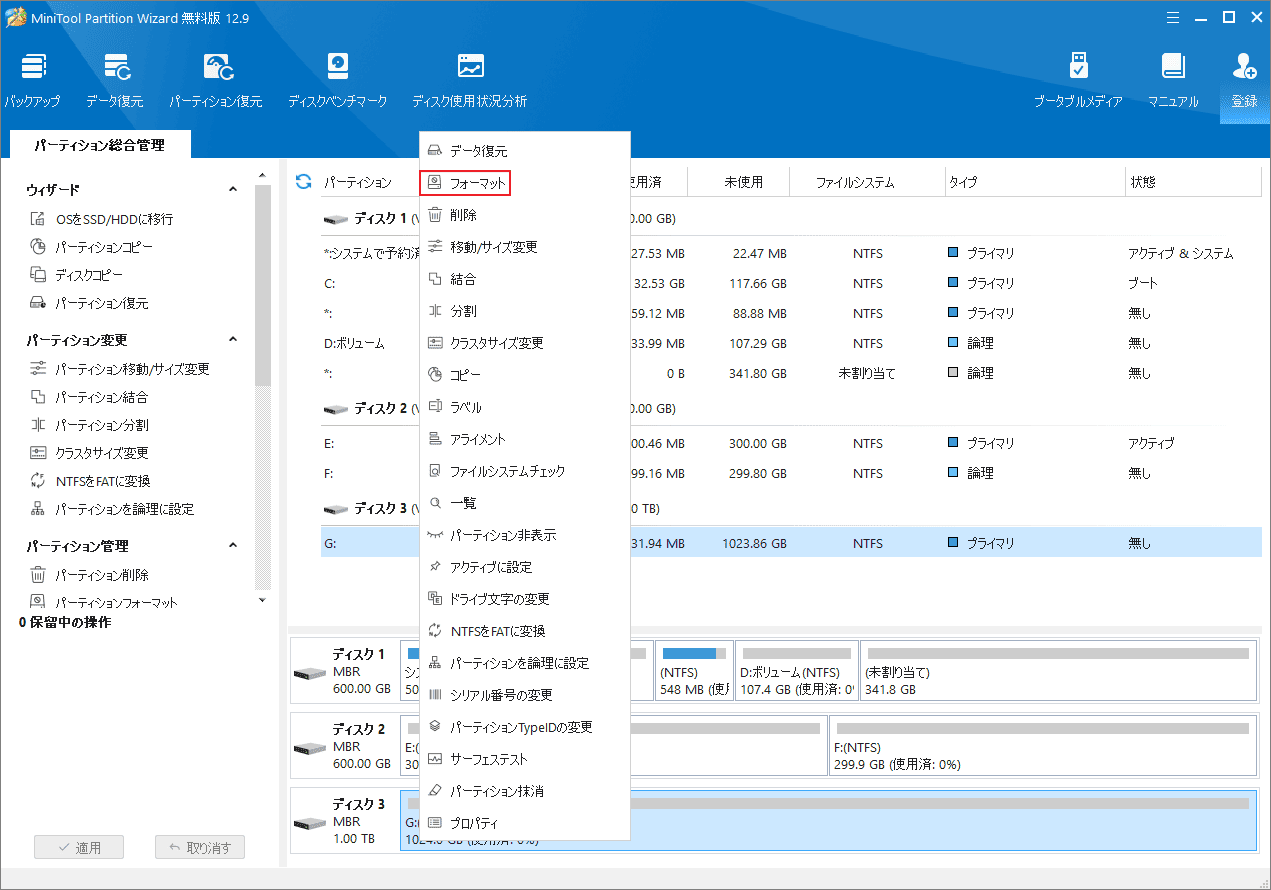Refresh the partition list
The image size is (1271, 890).
coord(304,182)
